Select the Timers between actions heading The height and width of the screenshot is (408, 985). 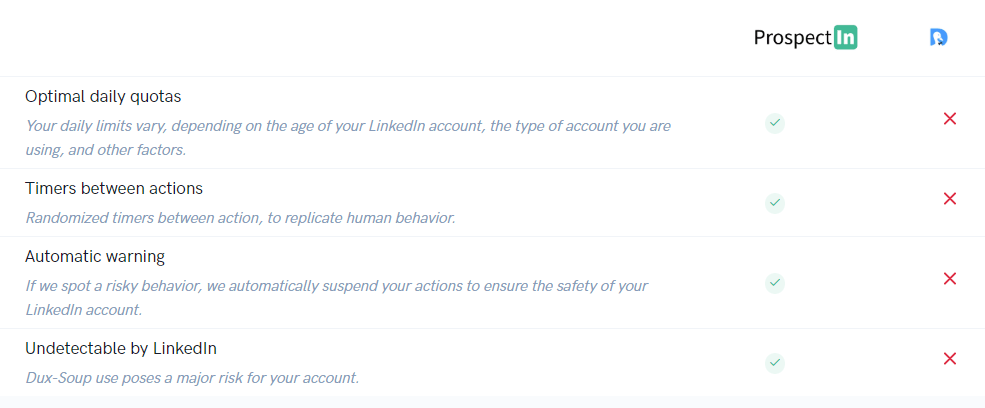114,188
